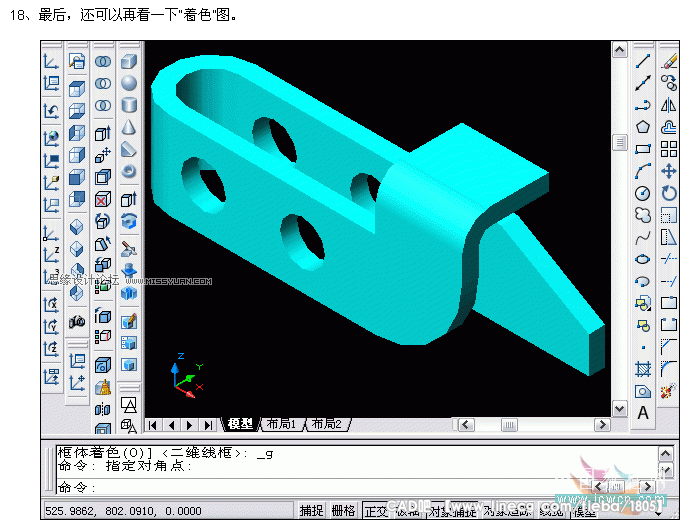This screenshot has width=692, height=523.
Task: Click the Clean solid broom icon
Action: (x=103, y=388)
